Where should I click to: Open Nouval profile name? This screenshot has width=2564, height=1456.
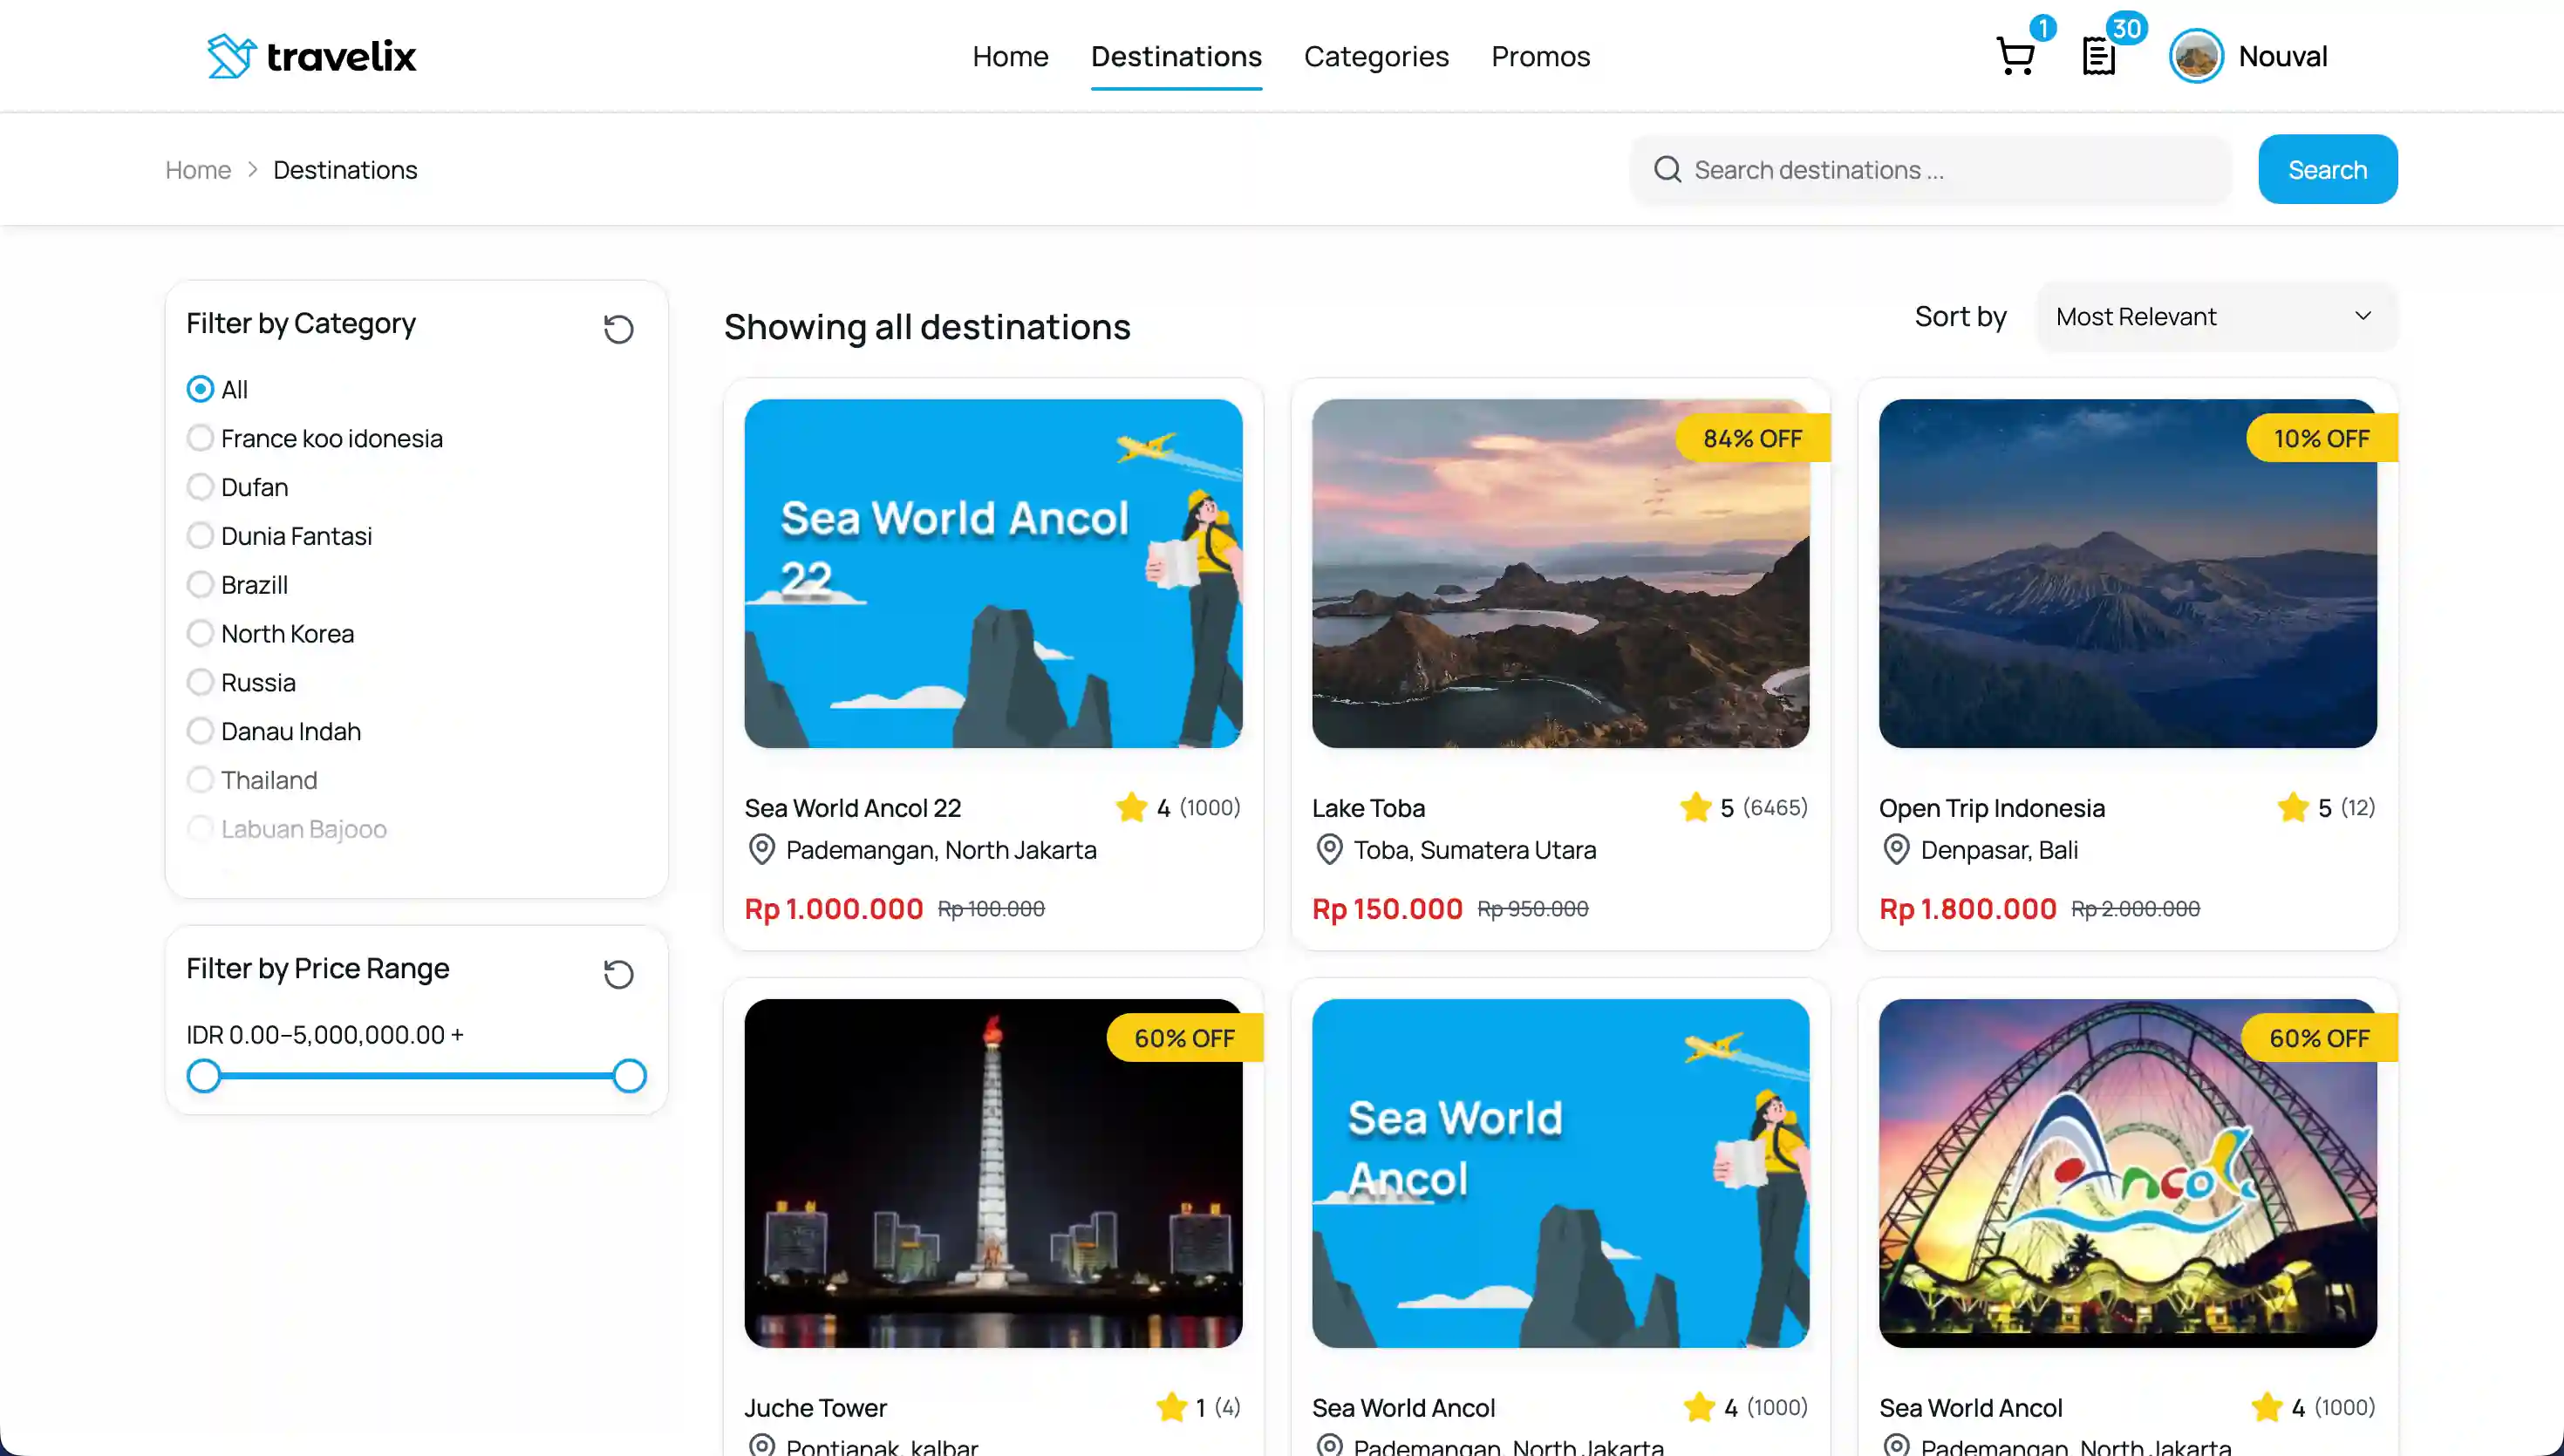click(x=2283, y=56)
